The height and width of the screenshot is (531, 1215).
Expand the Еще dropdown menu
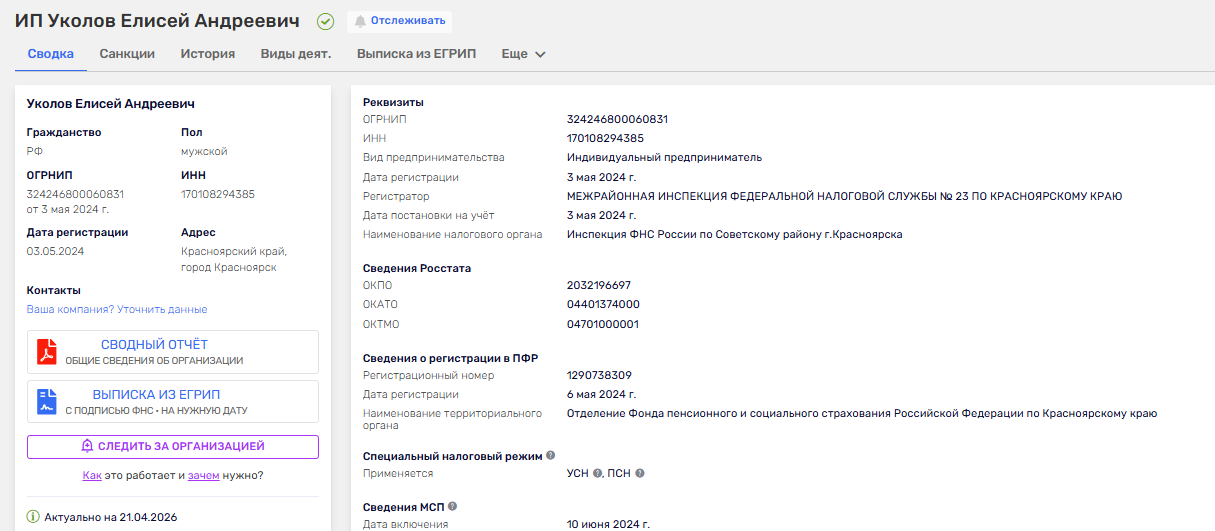524,54
